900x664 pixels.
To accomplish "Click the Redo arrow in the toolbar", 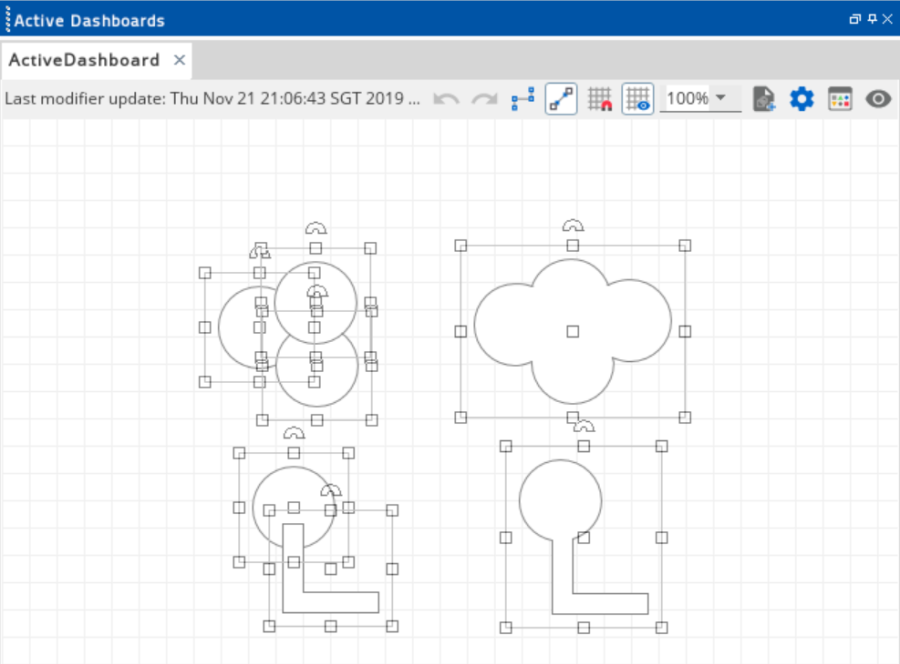I will (485, 99).
